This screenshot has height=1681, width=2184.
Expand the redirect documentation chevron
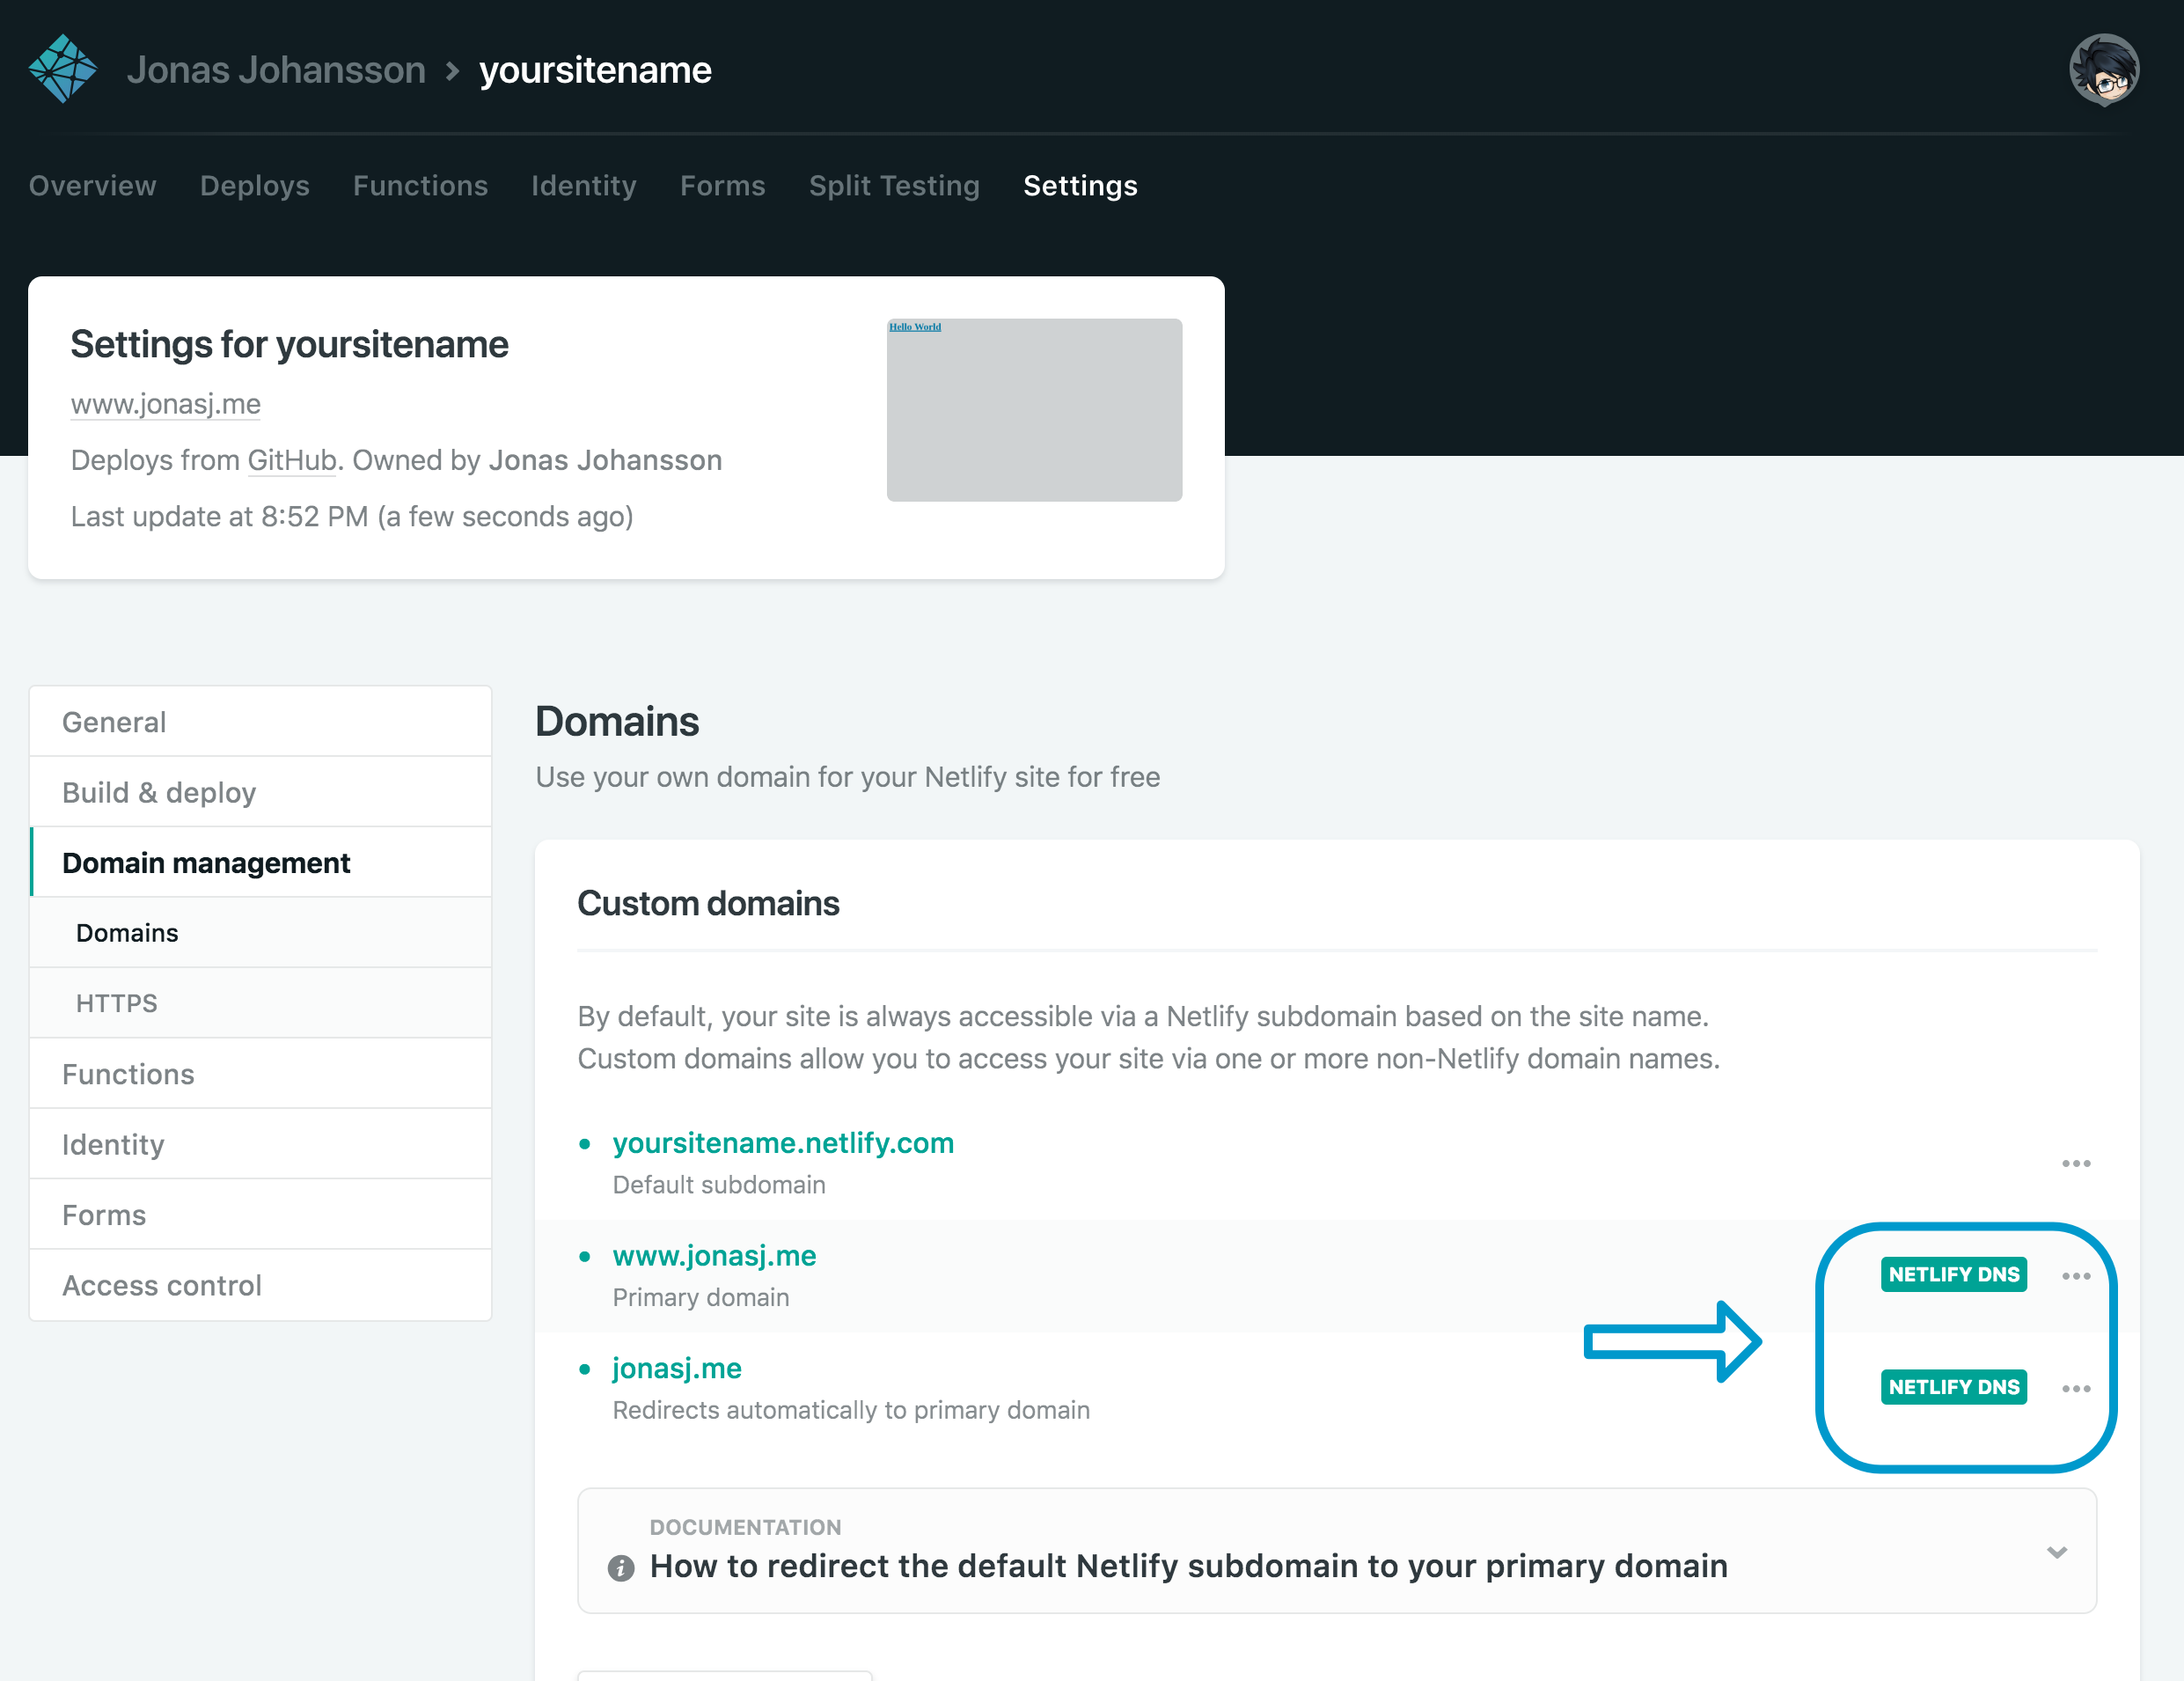click(2056, 1552)
